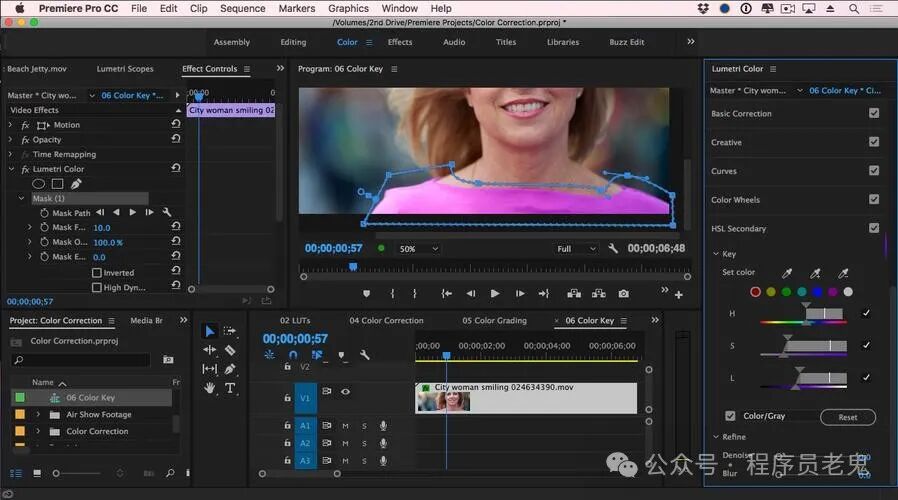Viewport: 898px width, 500px height.
Task: Select the green color swatch in Key
Action: (786, 292)
